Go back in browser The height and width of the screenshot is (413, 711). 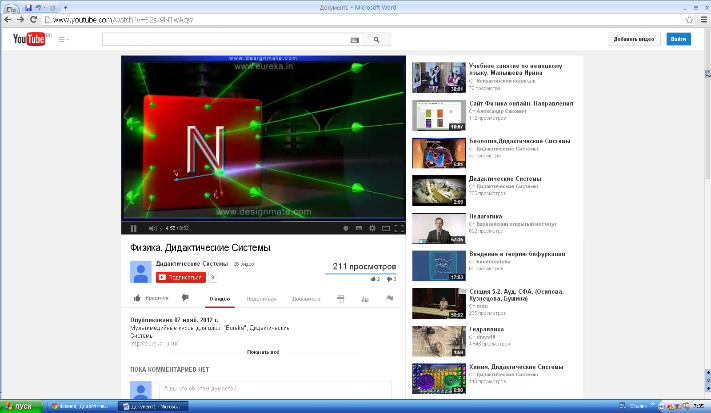coord(8,19)
